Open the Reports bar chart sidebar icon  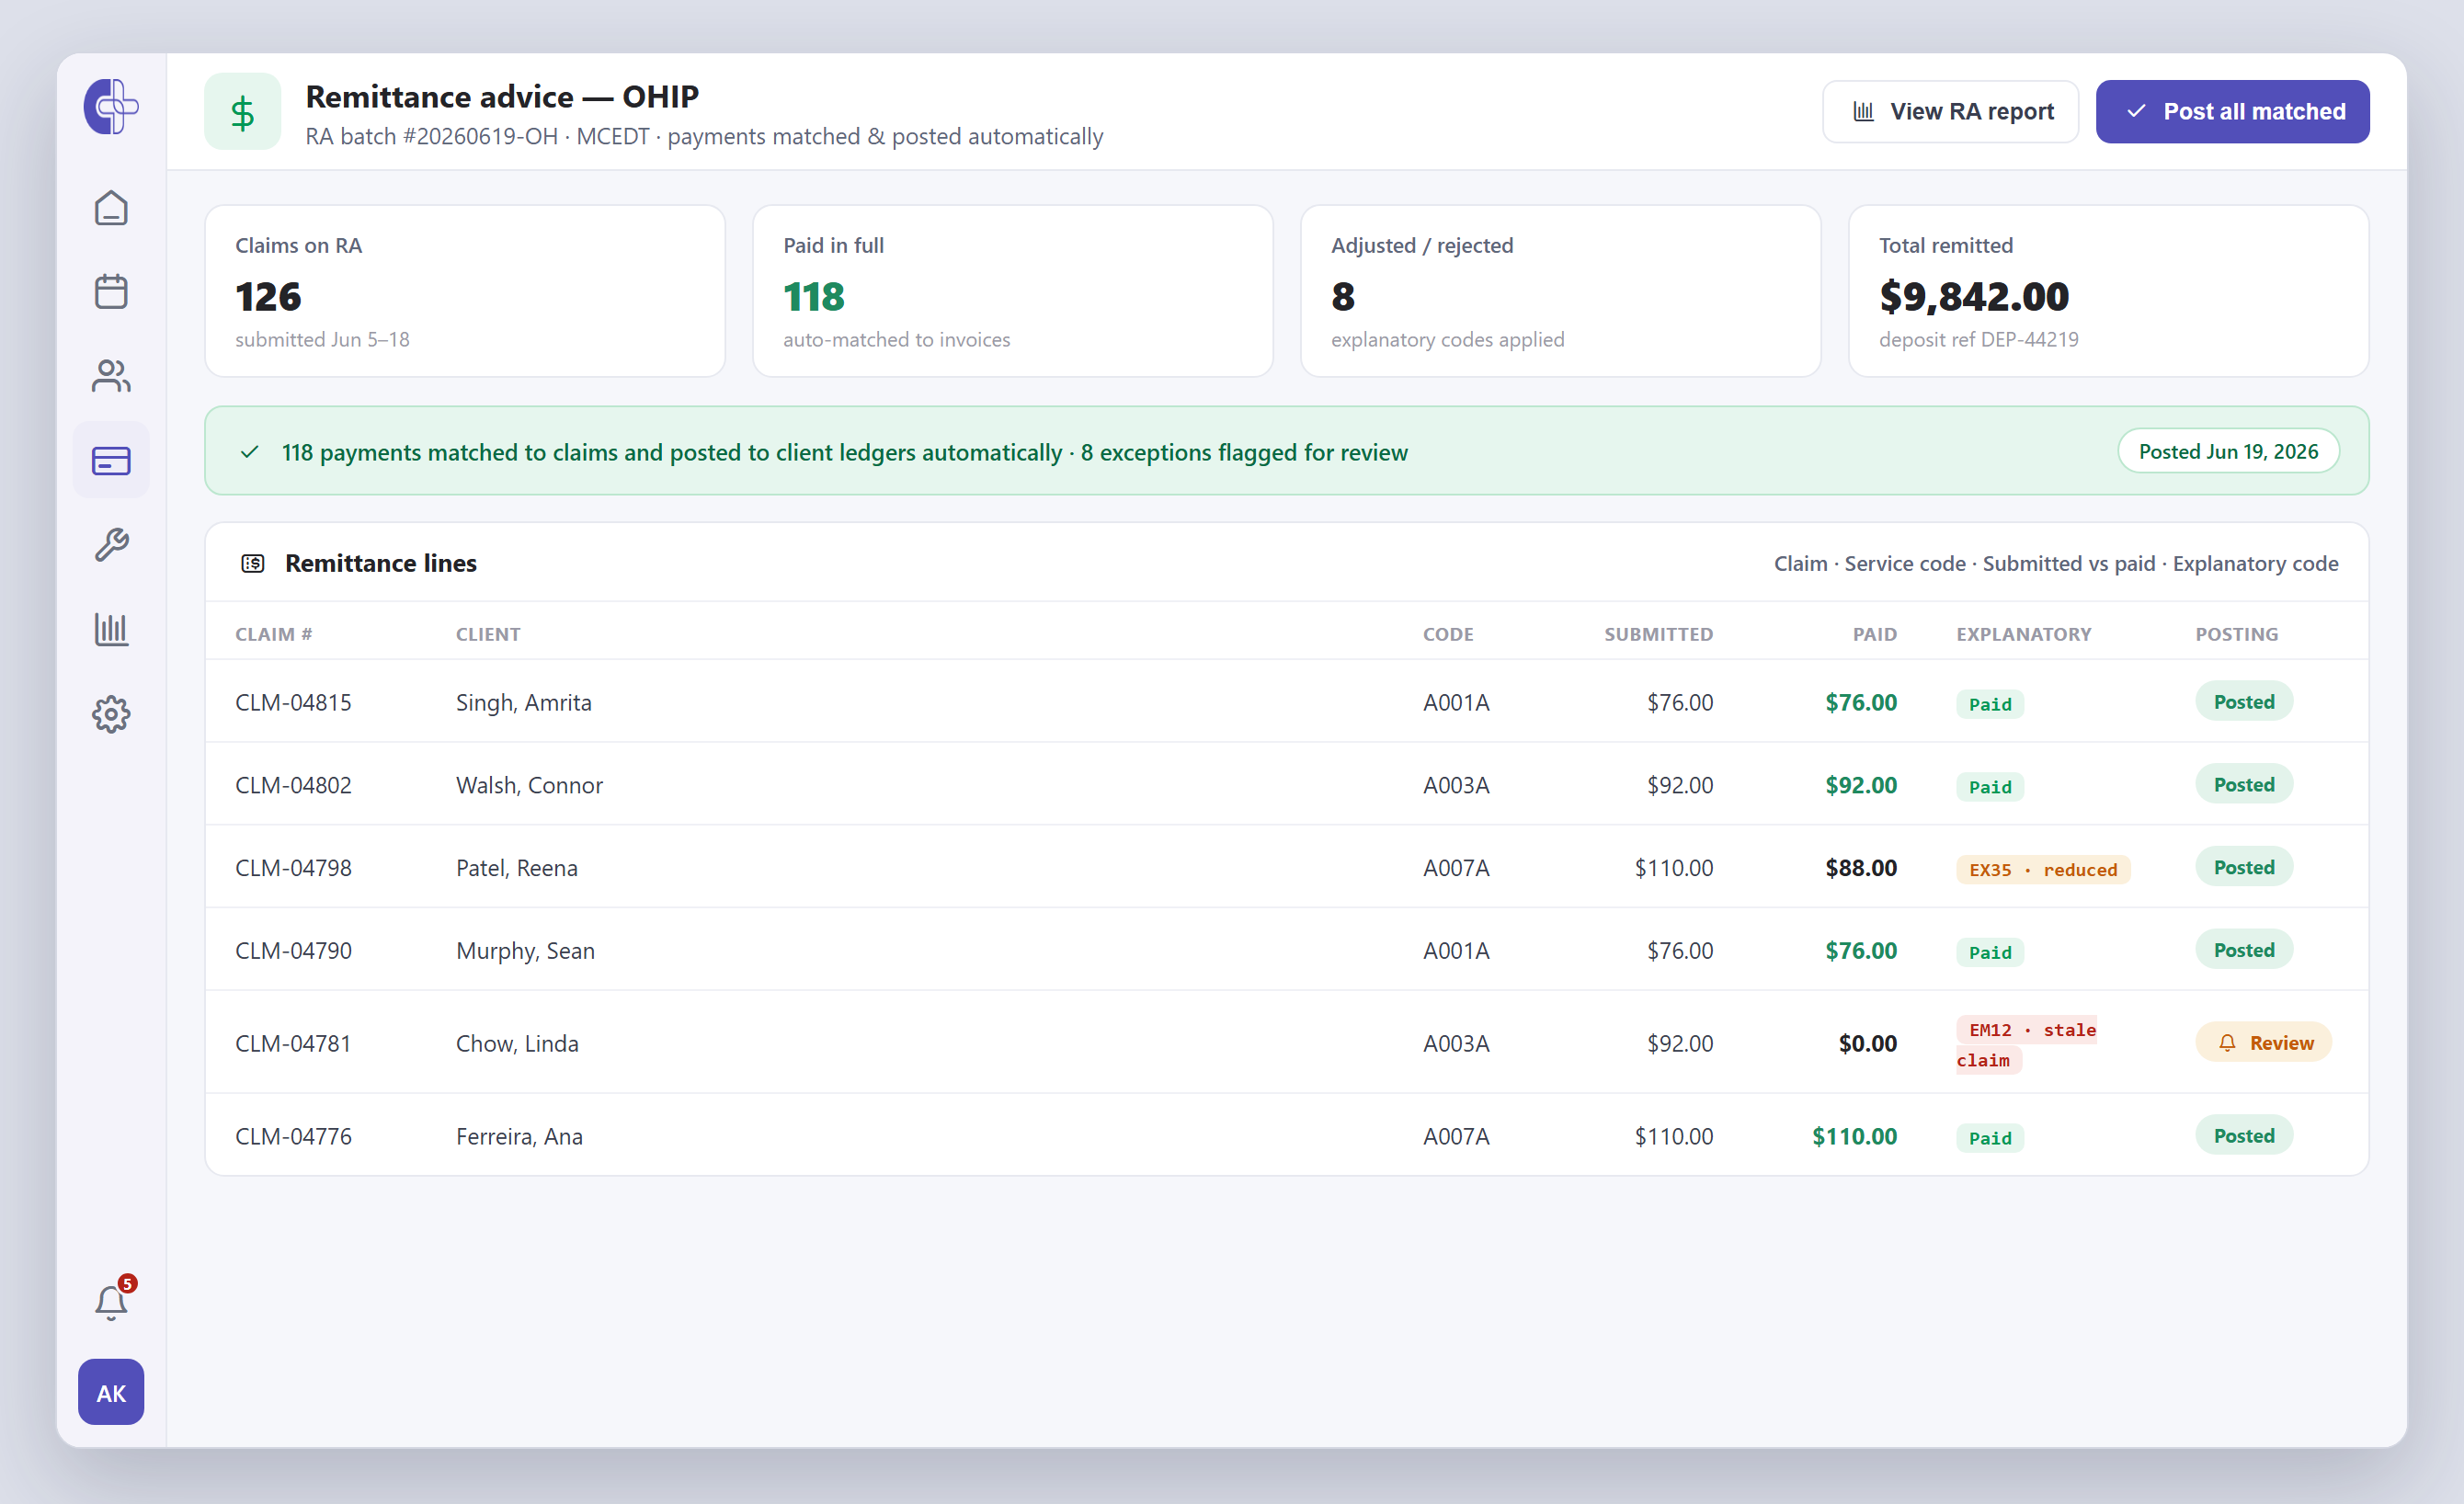coord(111,629)
